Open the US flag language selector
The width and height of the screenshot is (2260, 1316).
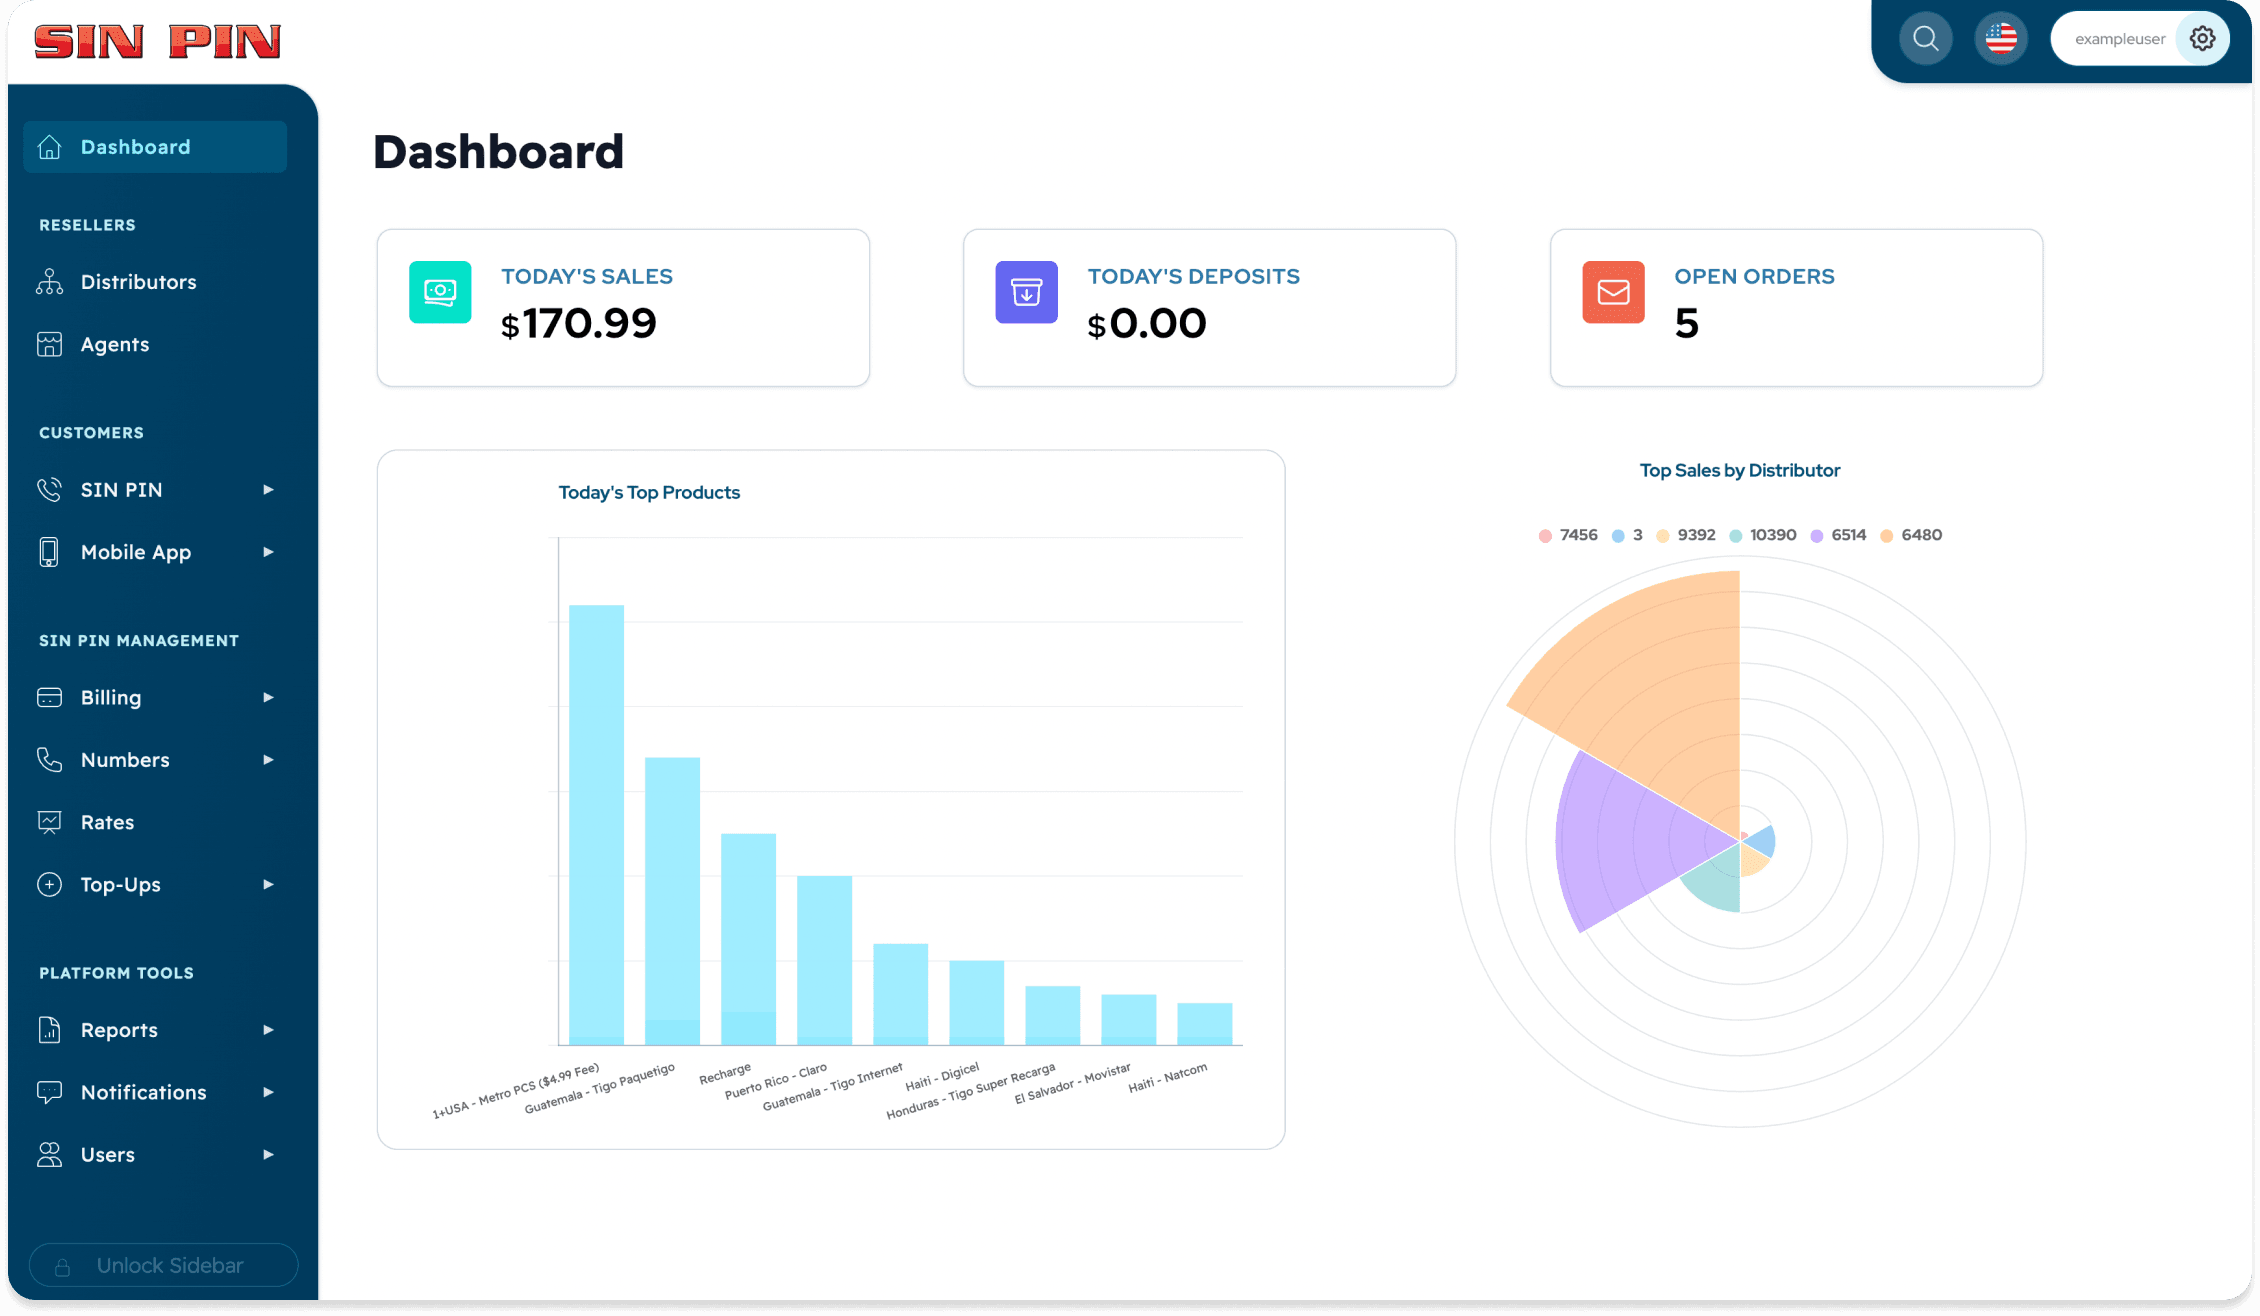tap(2001, 39)
